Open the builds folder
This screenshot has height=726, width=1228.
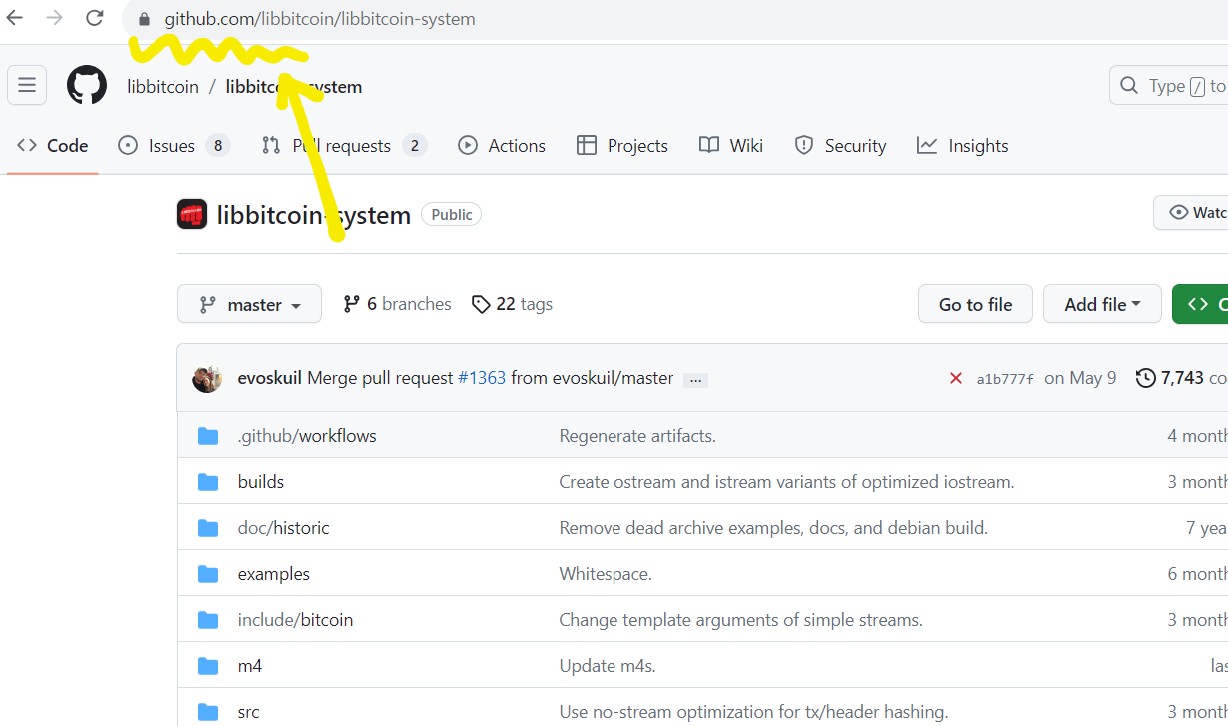261,482
